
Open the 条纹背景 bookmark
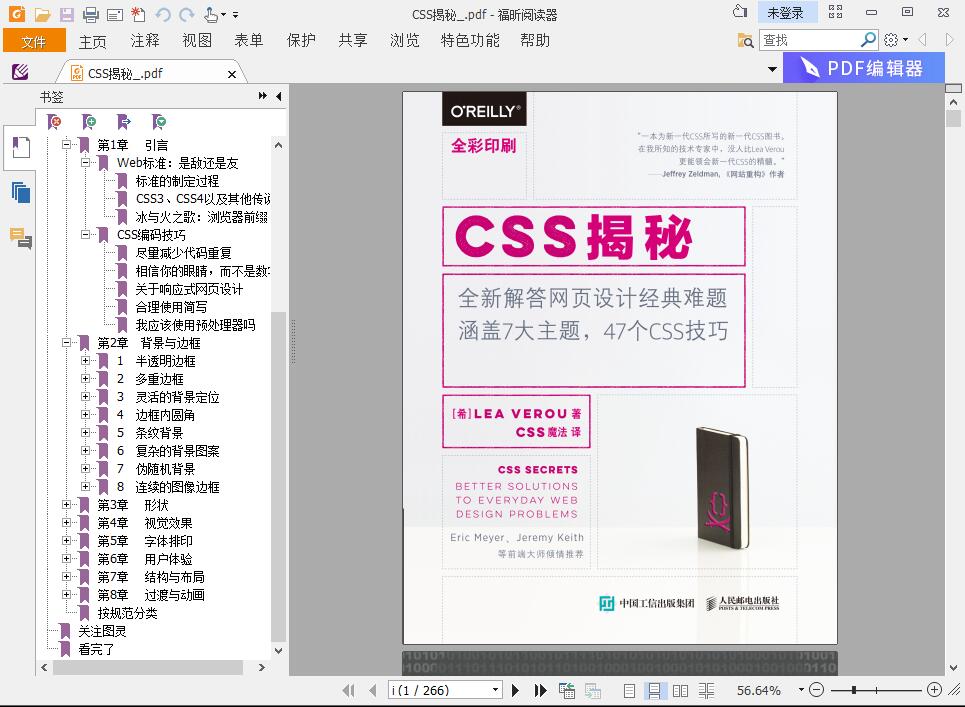[159, 433]
